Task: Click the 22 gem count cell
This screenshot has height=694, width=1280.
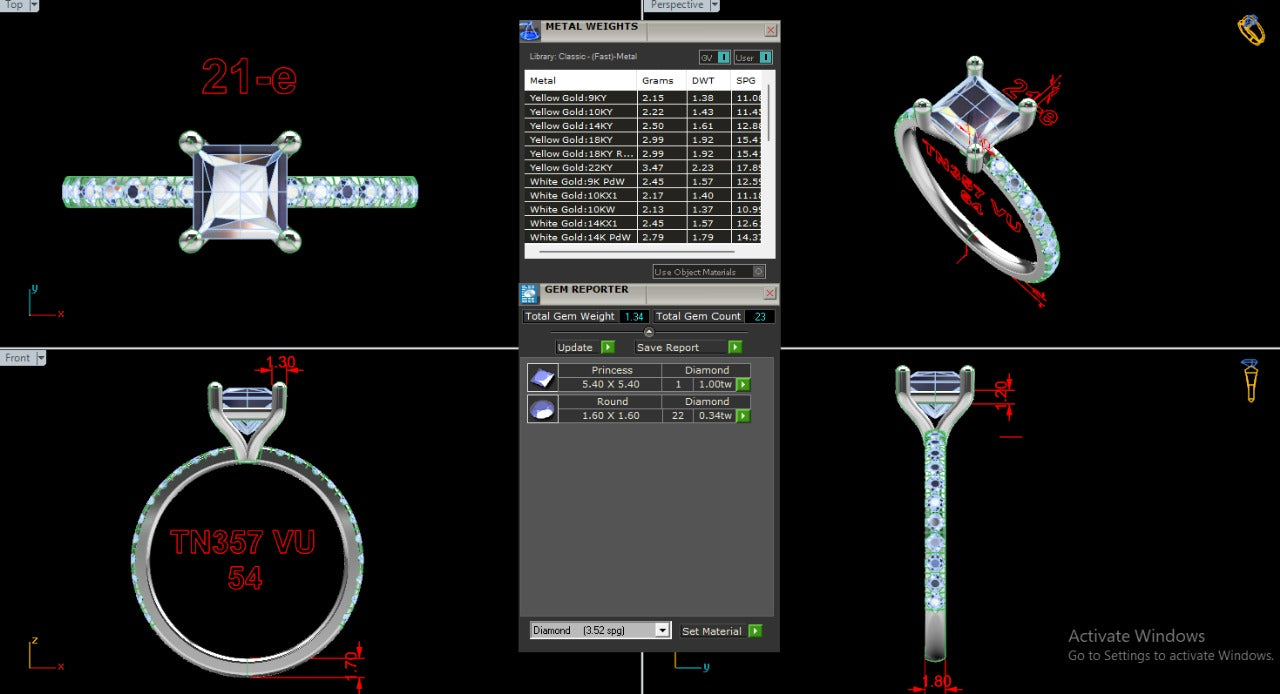Action: coord(678,415)
